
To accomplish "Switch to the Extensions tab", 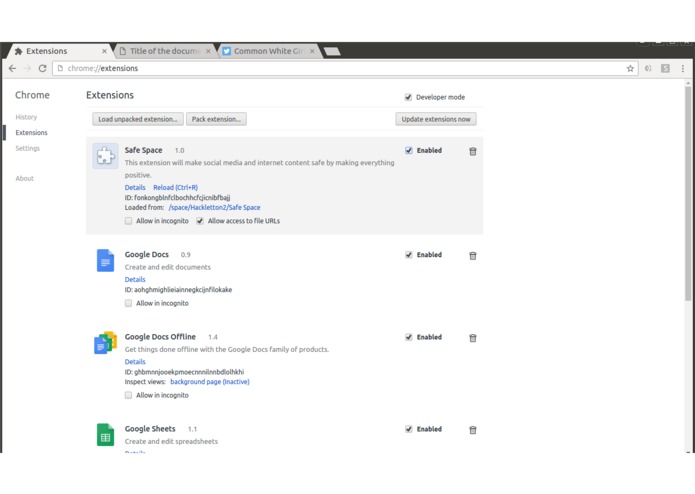I will coord(58,51).
